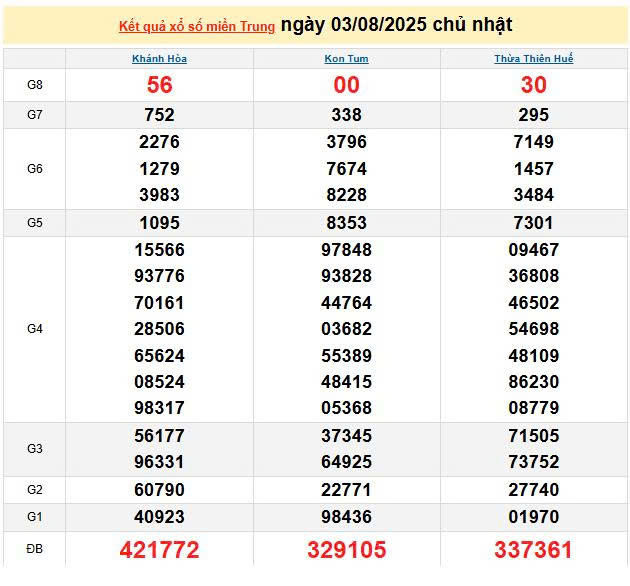Screen dimensions: 630x586
Task: Select G6 number 7149
Action: 534,142
